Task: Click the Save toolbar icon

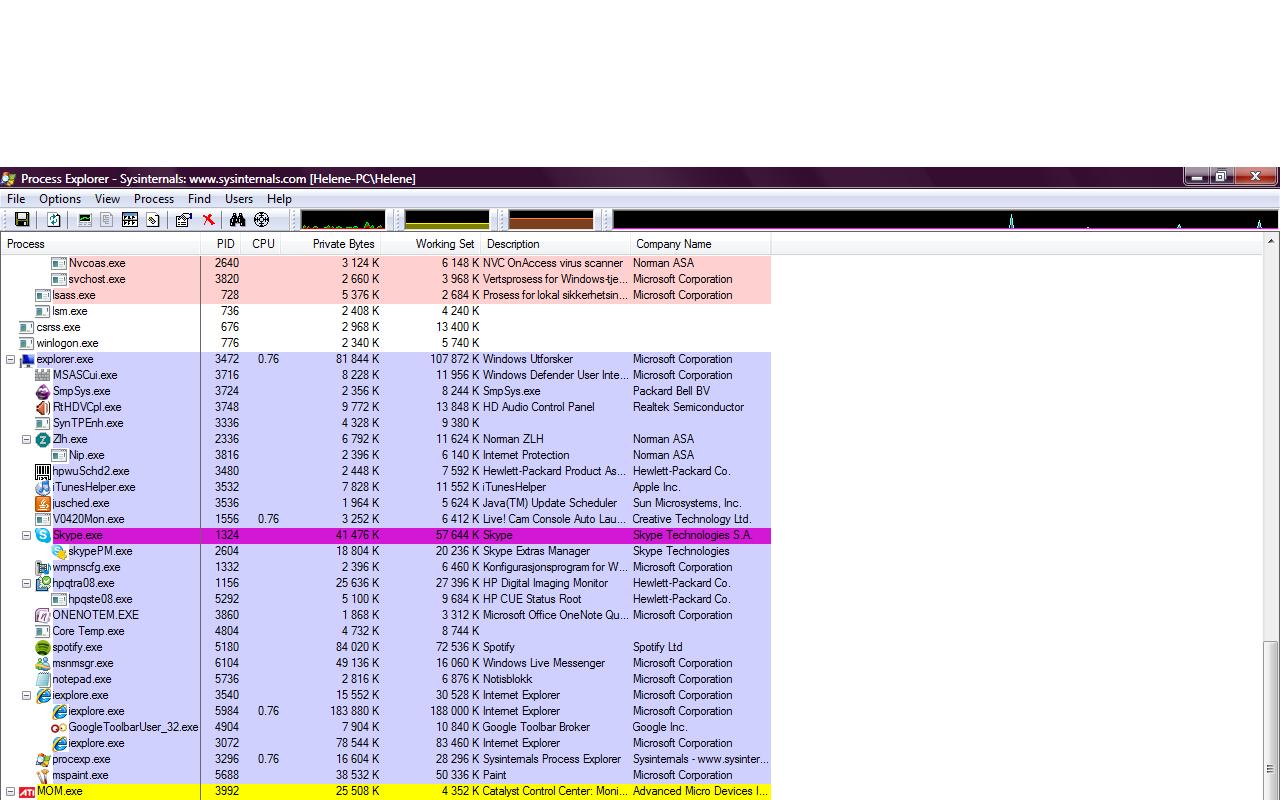Action: [22, 220]
